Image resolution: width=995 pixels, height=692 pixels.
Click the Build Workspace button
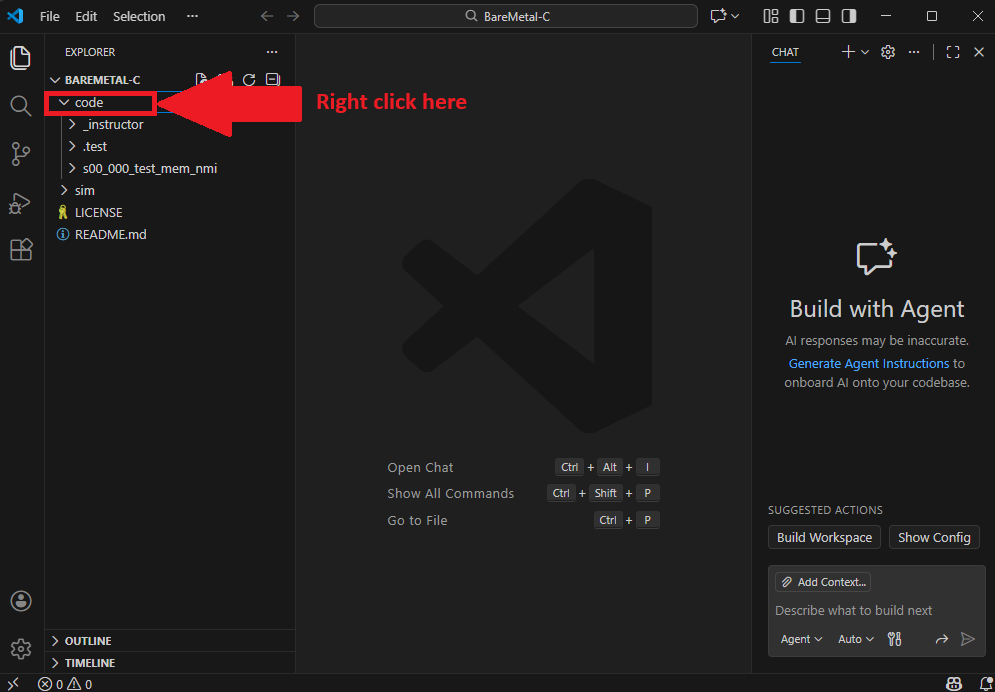[x=824, y=537]
